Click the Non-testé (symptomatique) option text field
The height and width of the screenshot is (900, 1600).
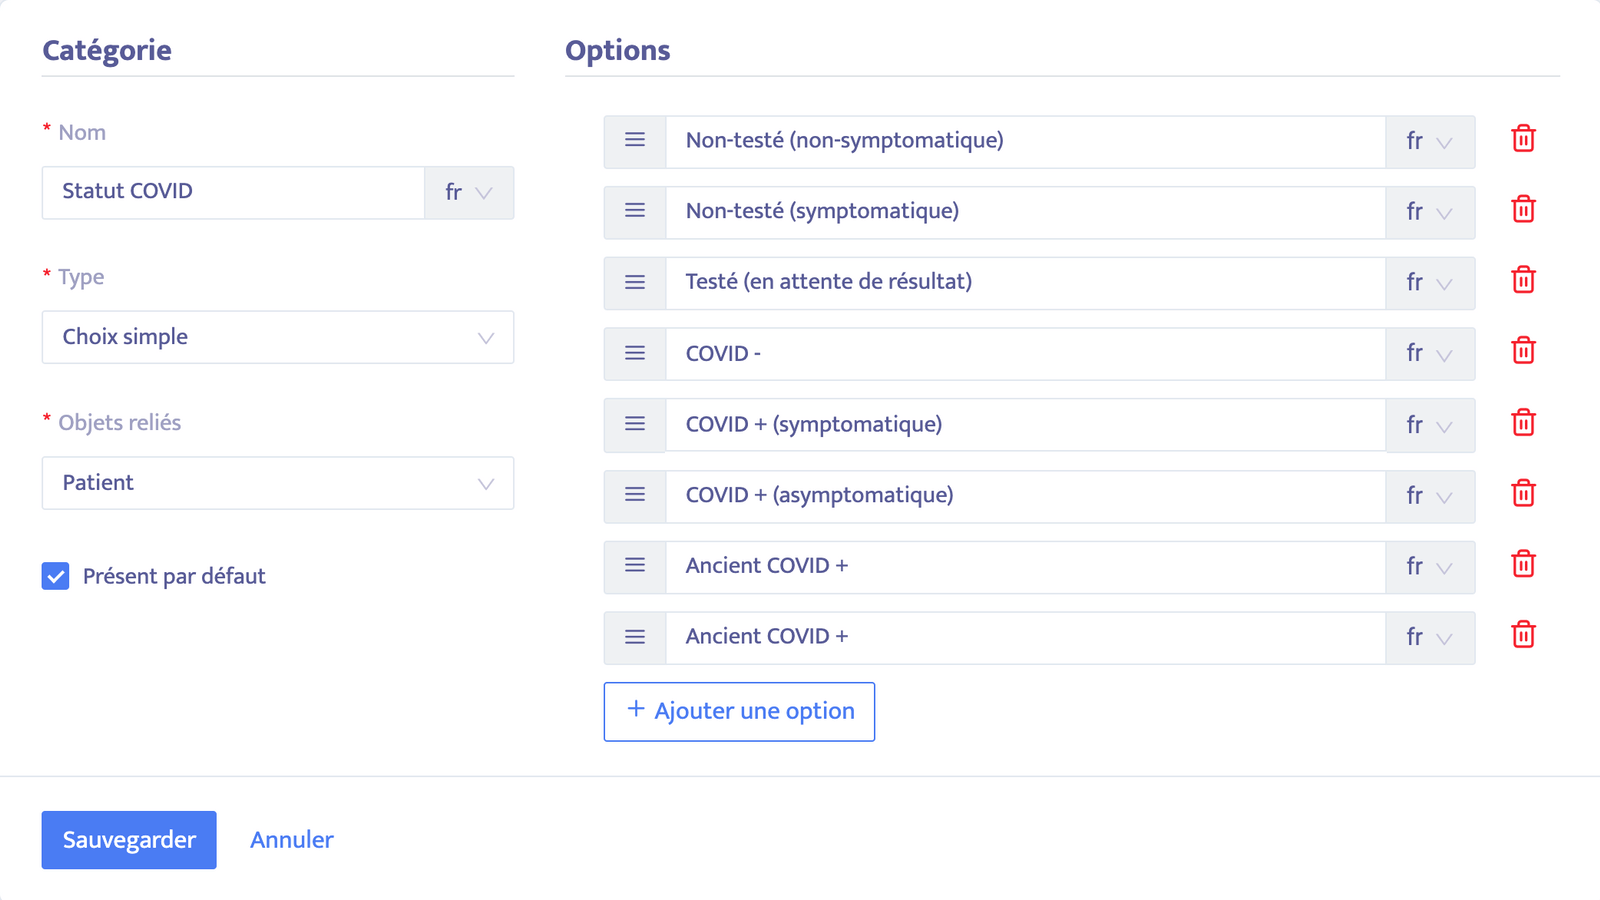1025,212
